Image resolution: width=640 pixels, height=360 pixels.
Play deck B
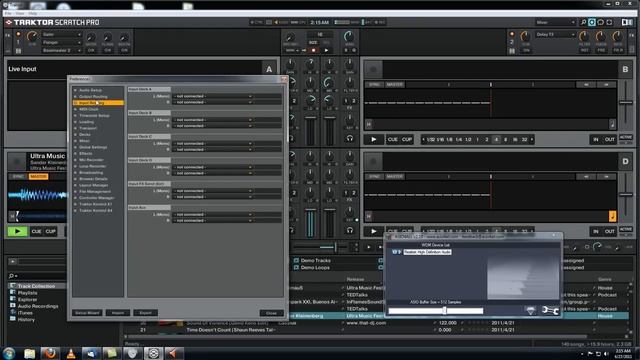(x=374, y=140)
